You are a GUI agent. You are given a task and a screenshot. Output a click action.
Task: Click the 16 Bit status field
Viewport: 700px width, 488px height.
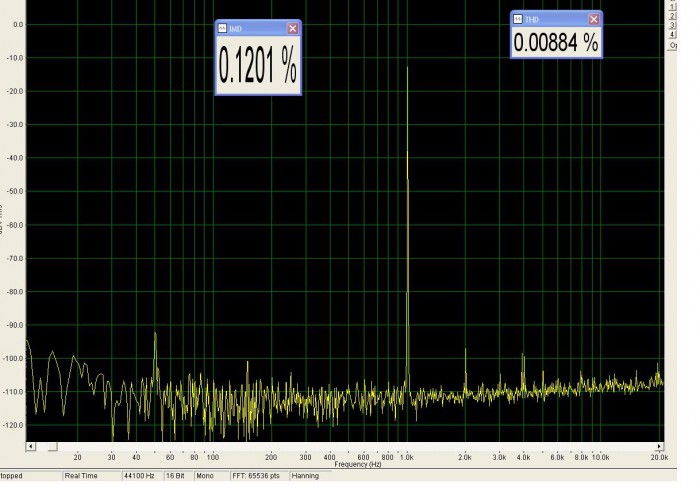coord(179,476)
